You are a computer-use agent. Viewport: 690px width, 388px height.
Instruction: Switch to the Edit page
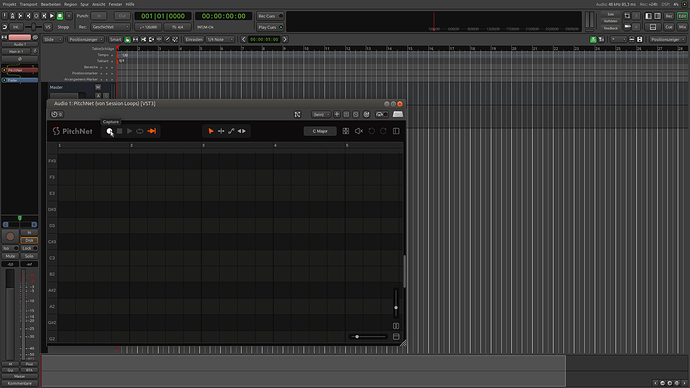coord(682,16)
